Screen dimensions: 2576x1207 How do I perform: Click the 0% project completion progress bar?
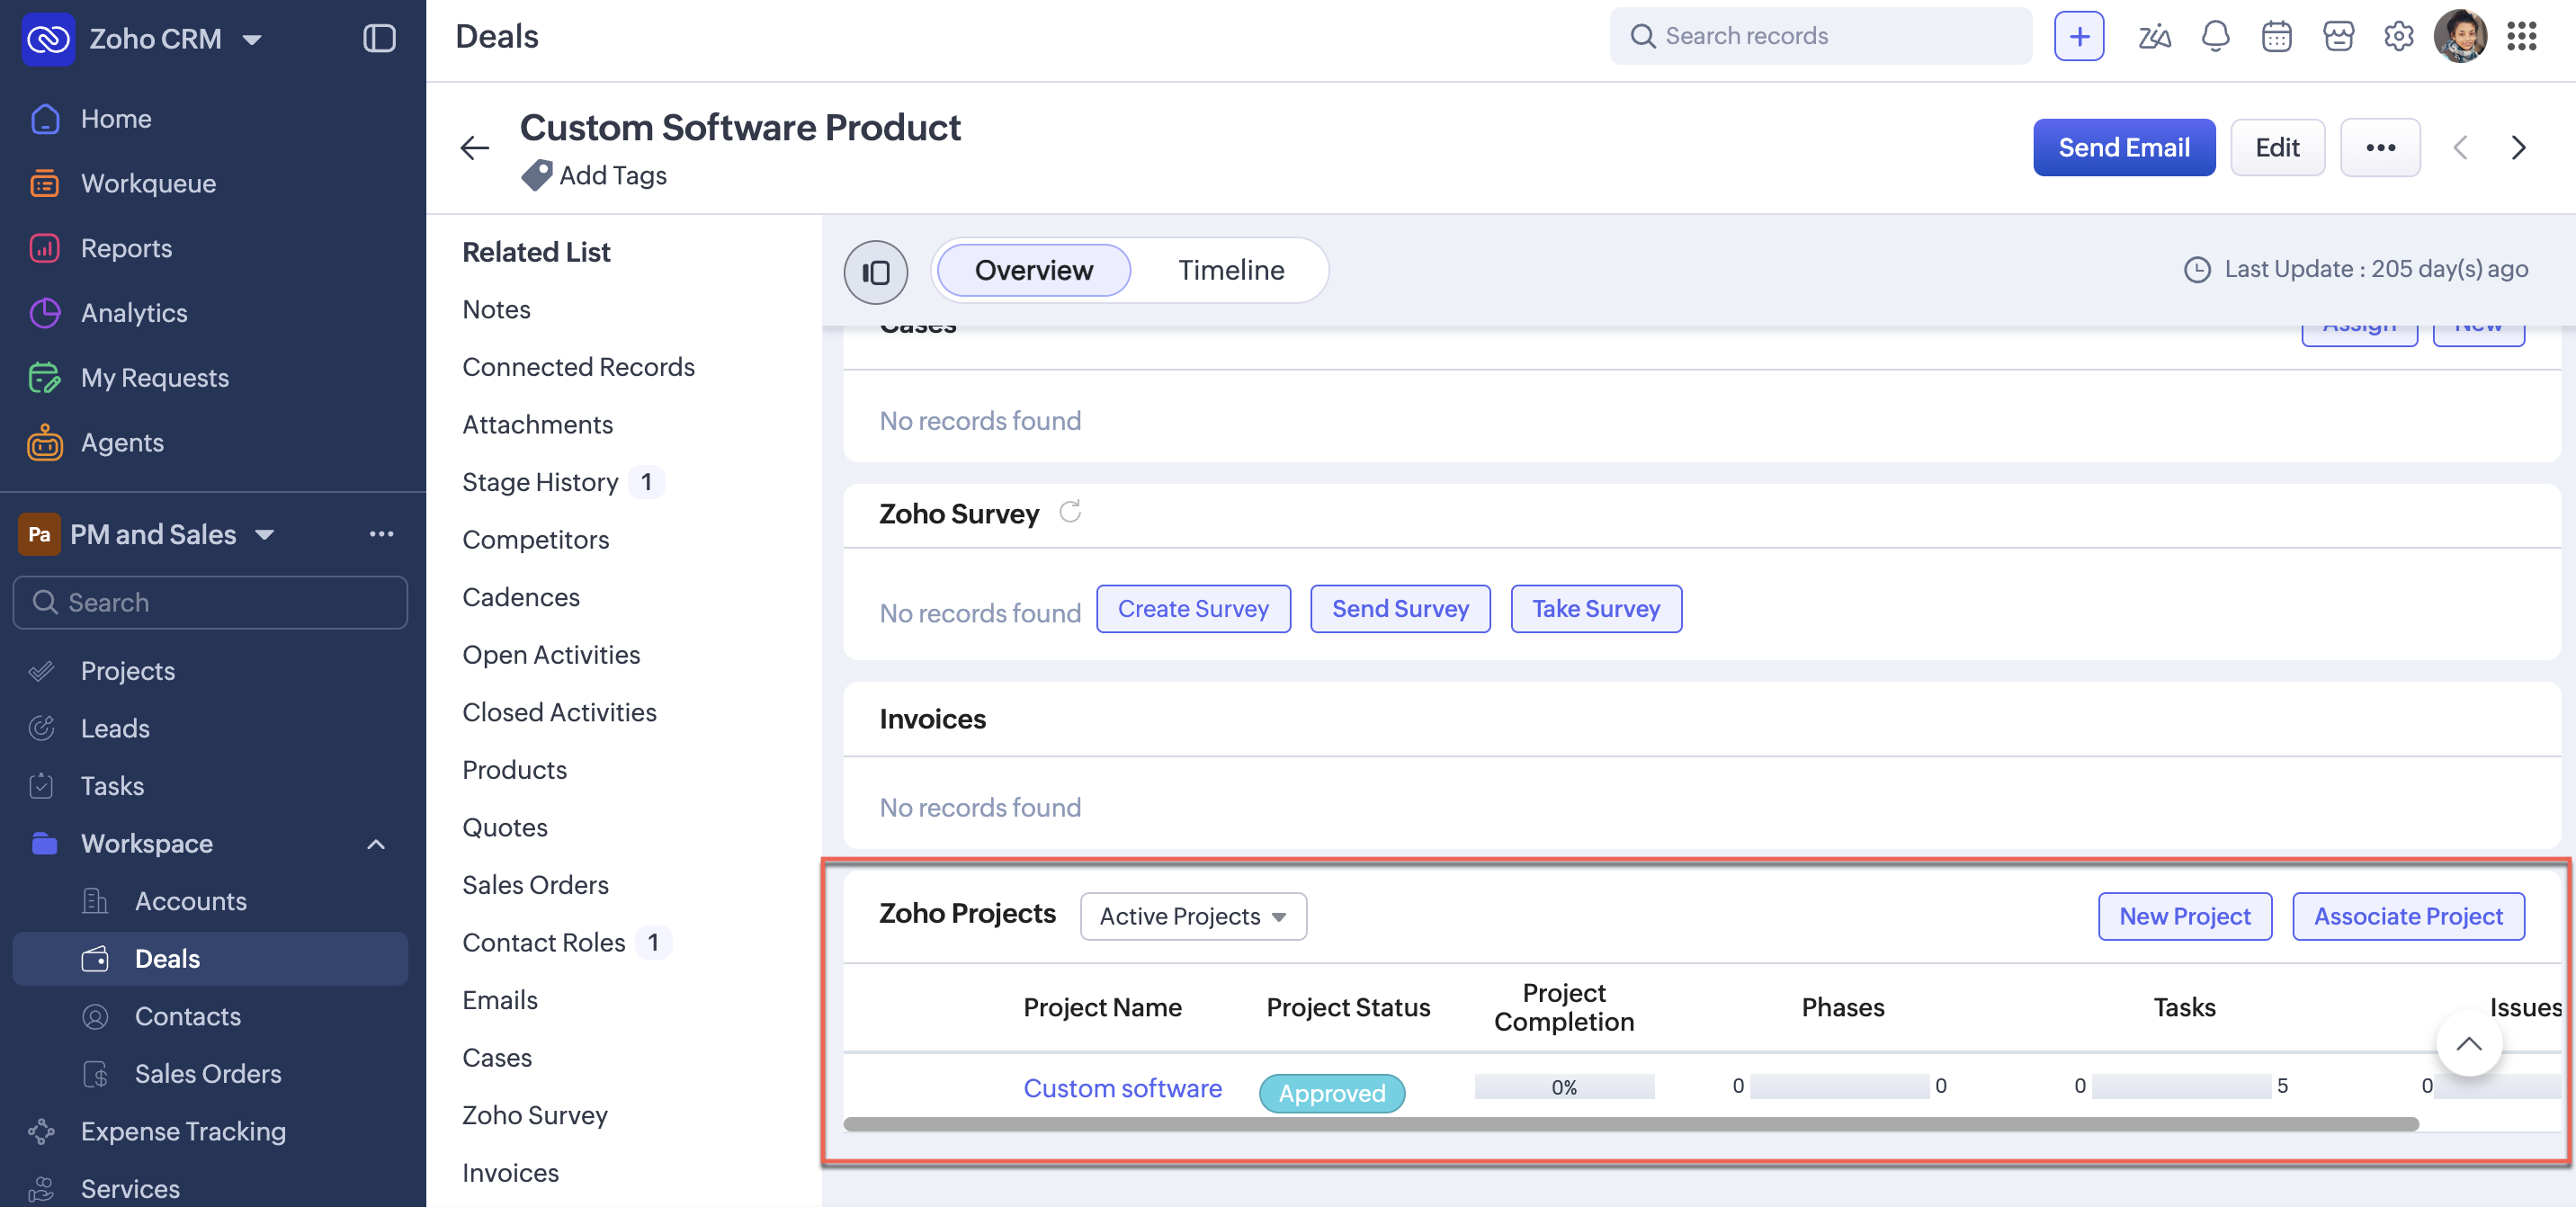click(x=1564, y=1087)
